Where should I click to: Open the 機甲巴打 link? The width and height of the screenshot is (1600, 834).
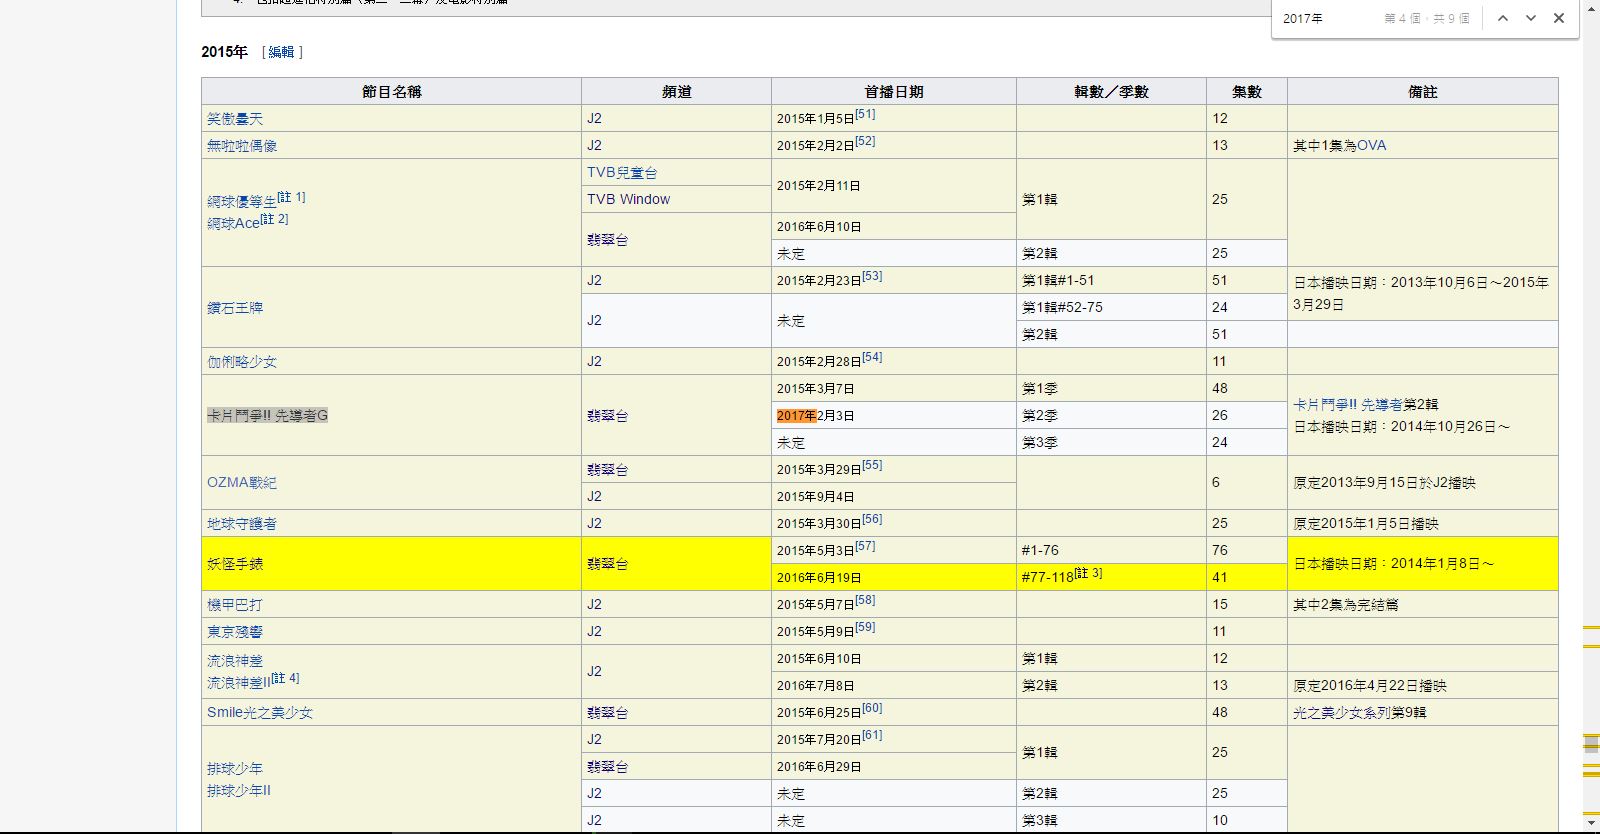click(235, 604)
